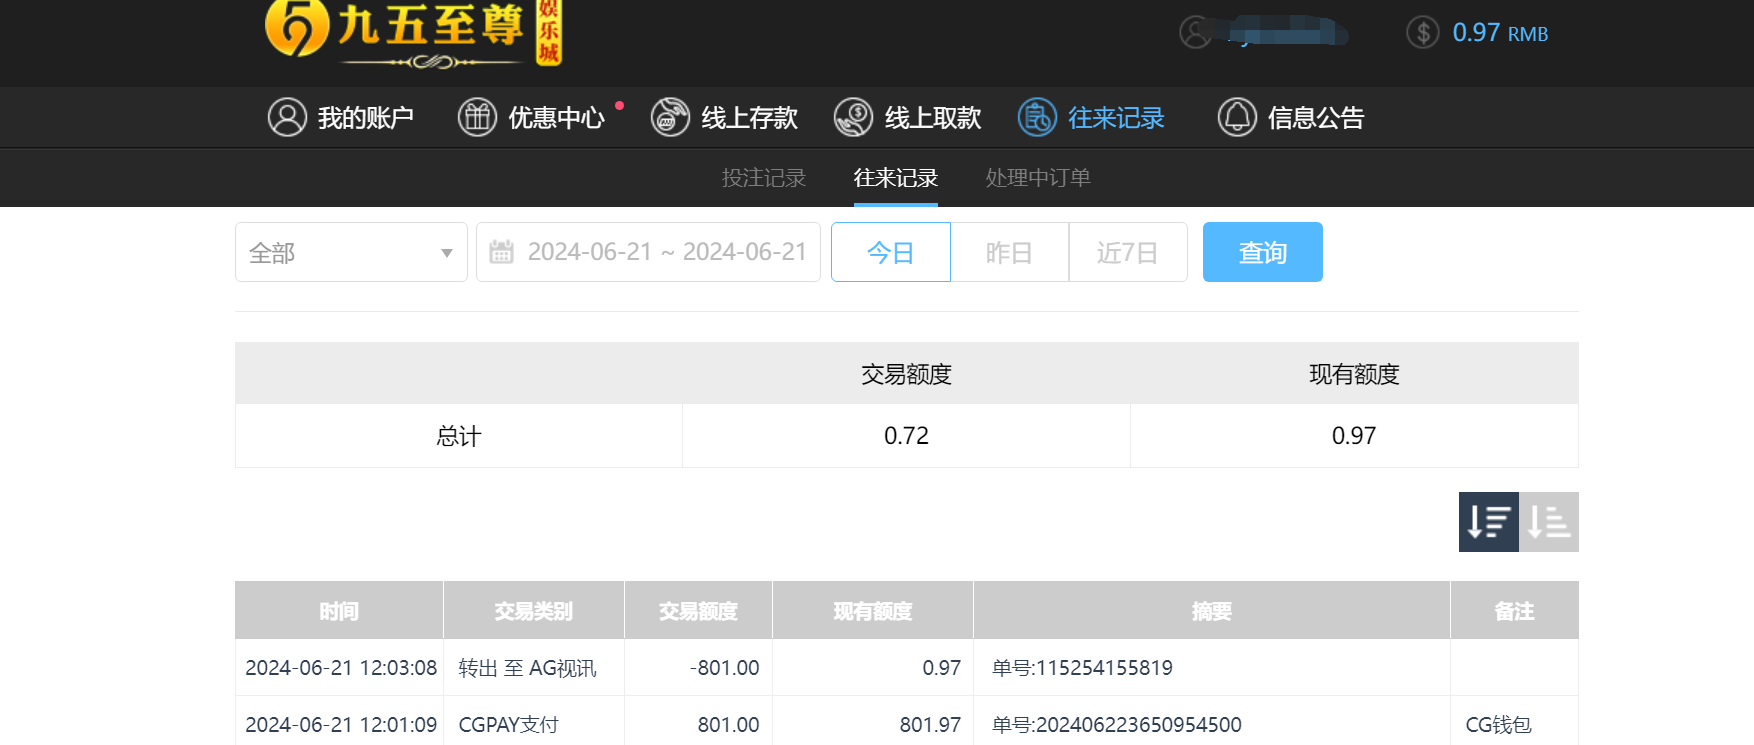This screenshot has width=1754, height=745.
Task: Click 单号:202406223650954500 summary text
Action: (1117, 725)
